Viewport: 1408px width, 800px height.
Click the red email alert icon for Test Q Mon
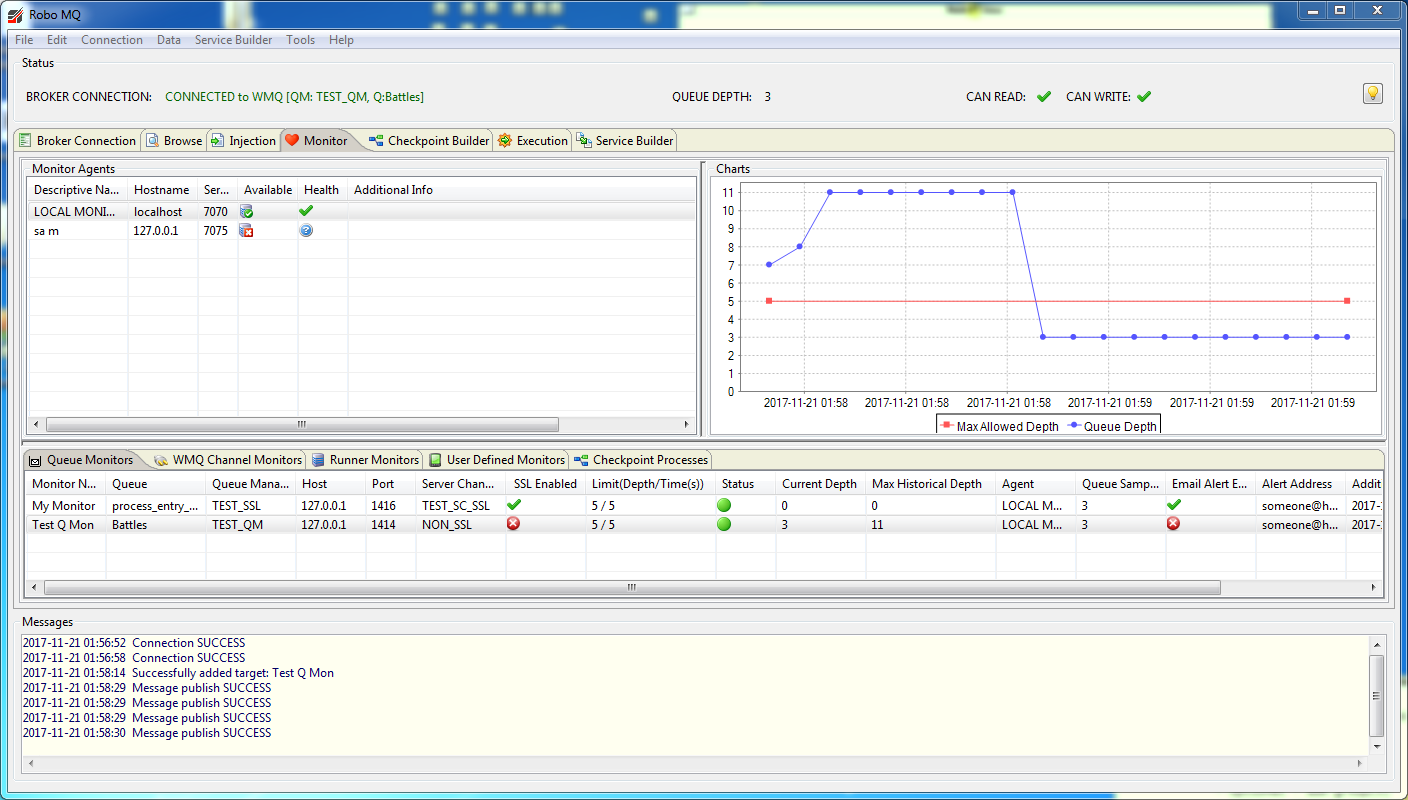(x=1174, y=524)
